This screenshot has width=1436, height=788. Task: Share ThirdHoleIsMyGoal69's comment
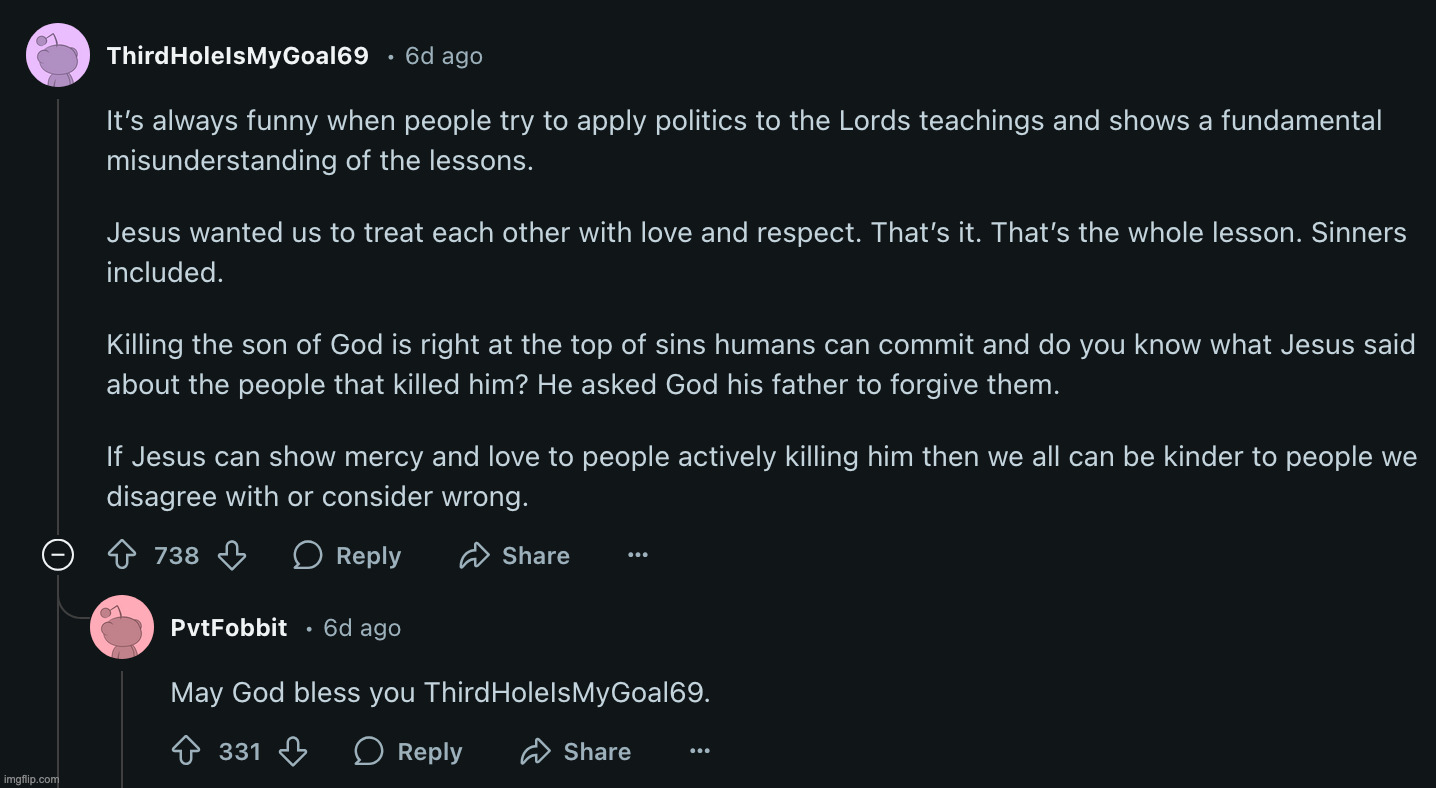(514, 555)
